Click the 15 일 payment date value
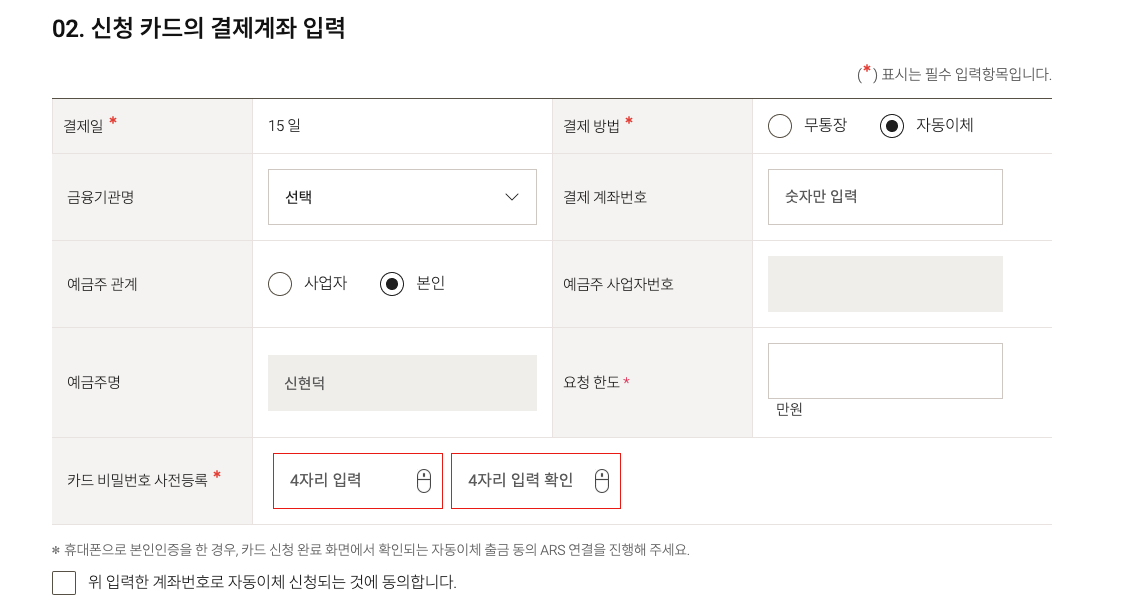 tap(285, 125)
